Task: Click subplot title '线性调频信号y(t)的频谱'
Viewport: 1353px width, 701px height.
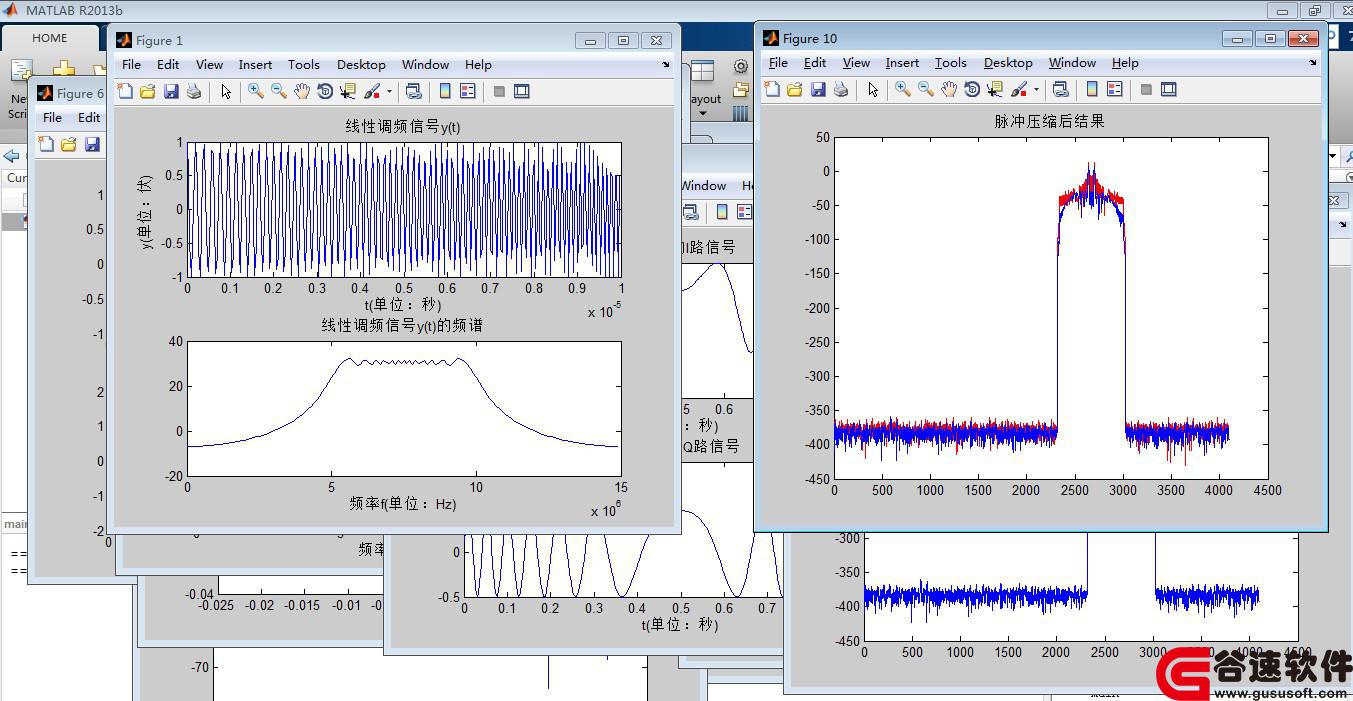Action: point(403,326)
